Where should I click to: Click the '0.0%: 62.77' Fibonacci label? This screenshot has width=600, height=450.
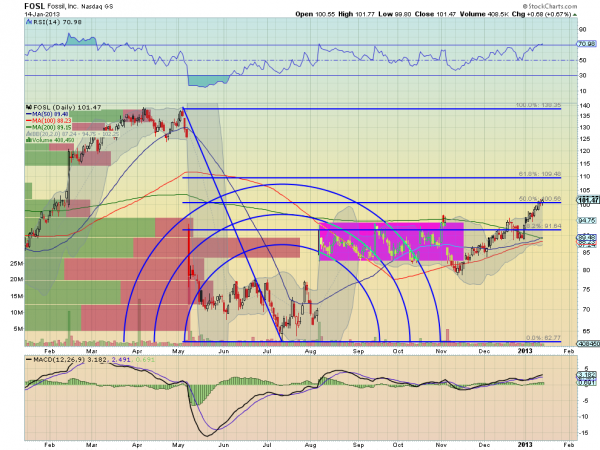coord(543,338)
